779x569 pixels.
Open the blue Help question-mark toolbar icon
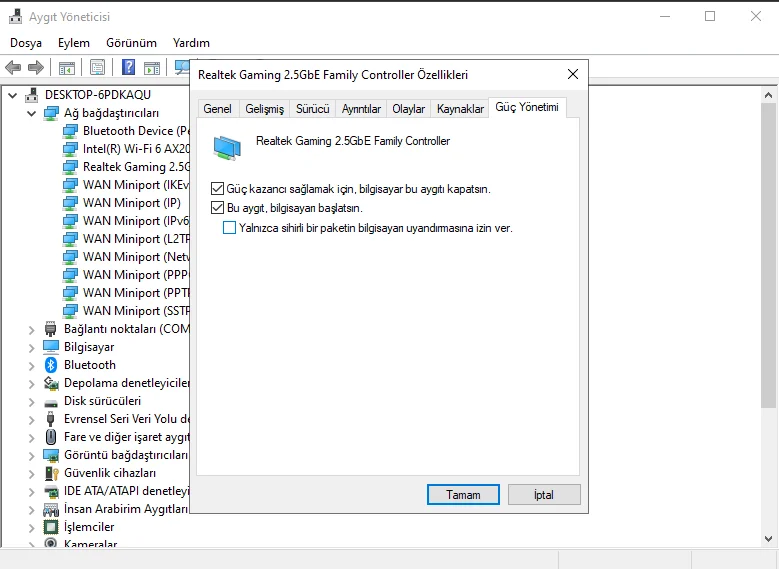(x=128, y=67)
